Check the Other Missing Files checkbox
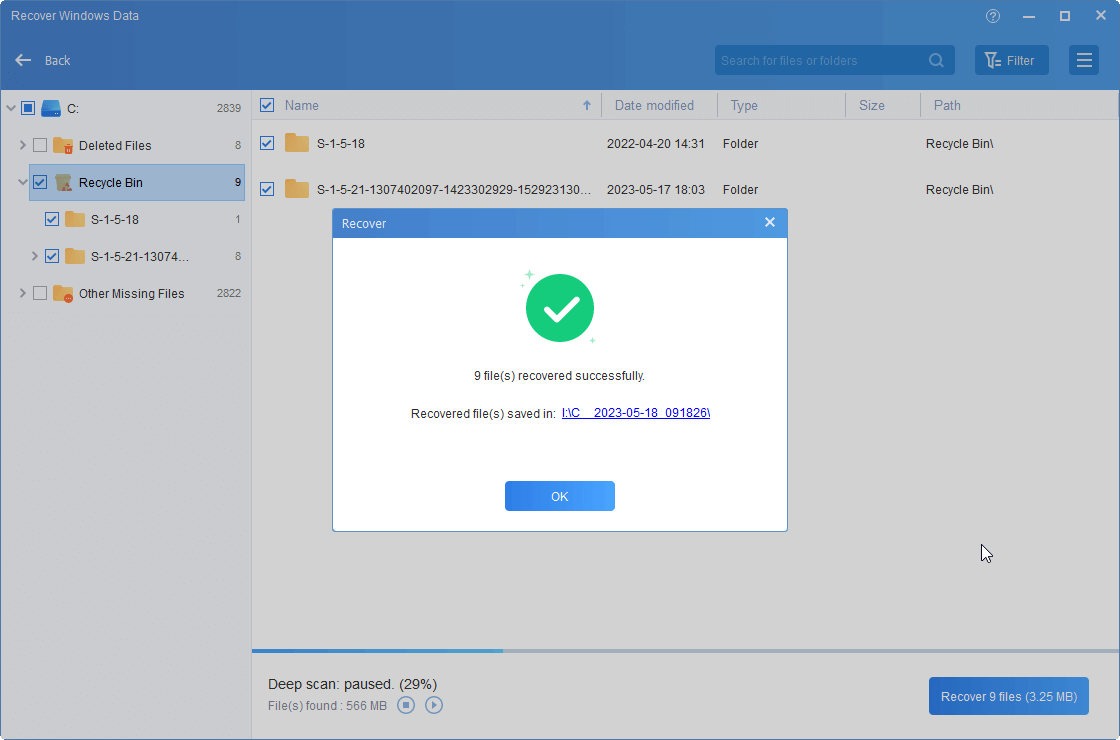 click(40, 293)
